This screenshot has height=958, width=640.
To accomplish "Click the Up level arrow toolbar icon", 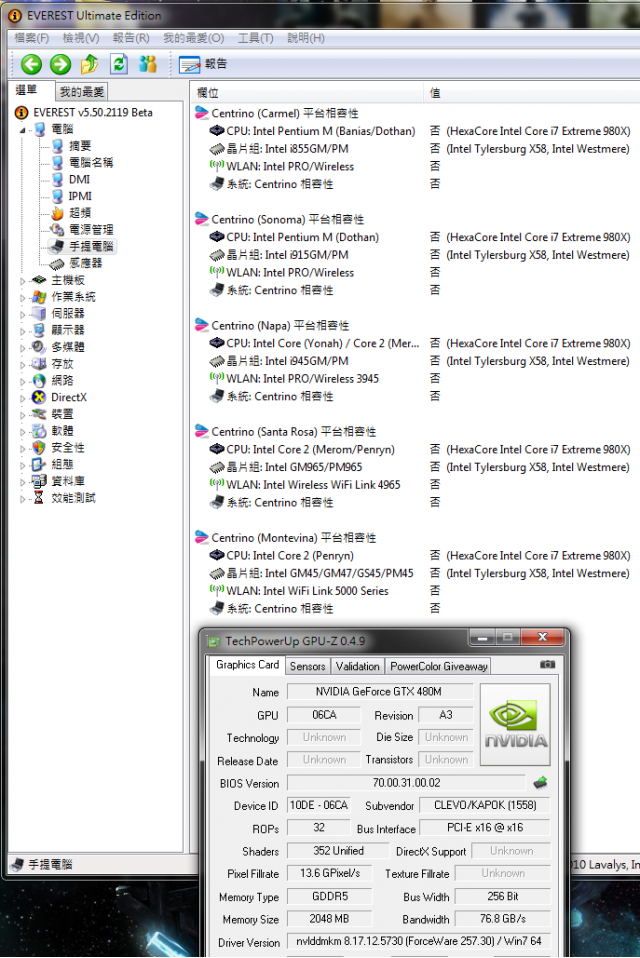I will (x=89, y=64).
